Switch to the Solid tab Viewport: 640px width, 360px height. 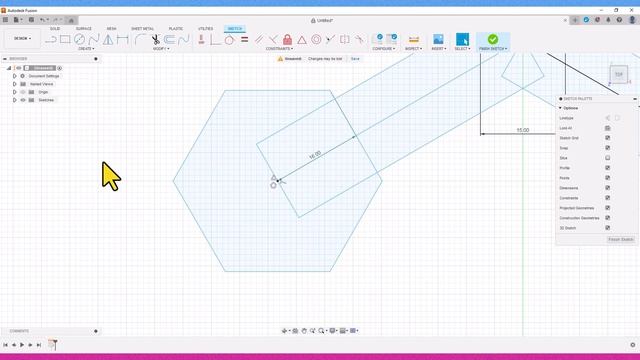[55, 29]
